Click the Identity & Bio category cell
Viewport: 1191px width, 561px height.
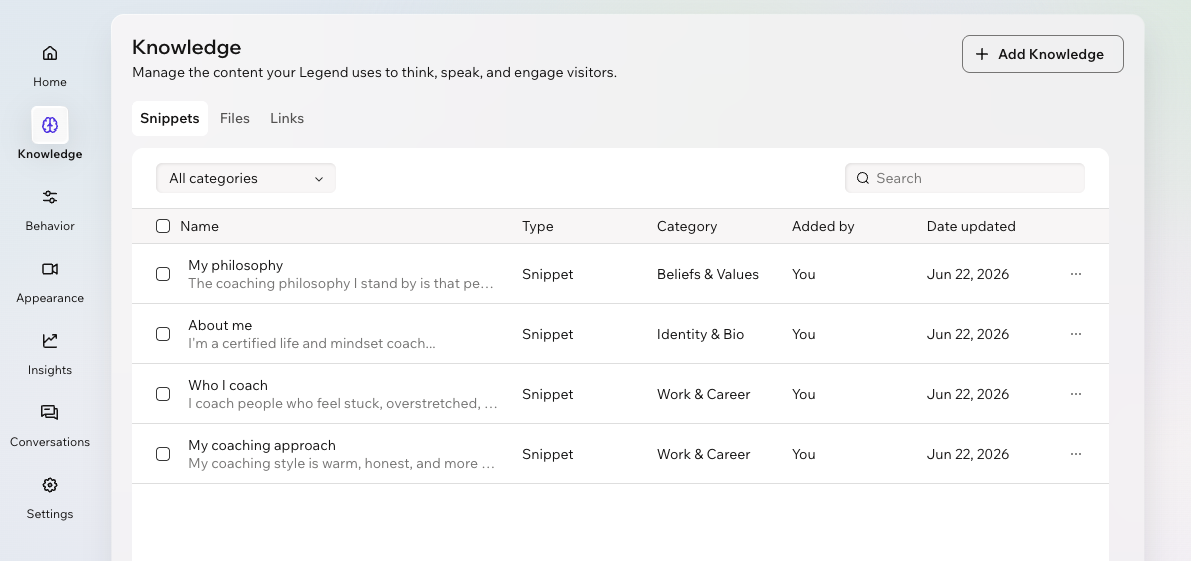coord(700,334)
